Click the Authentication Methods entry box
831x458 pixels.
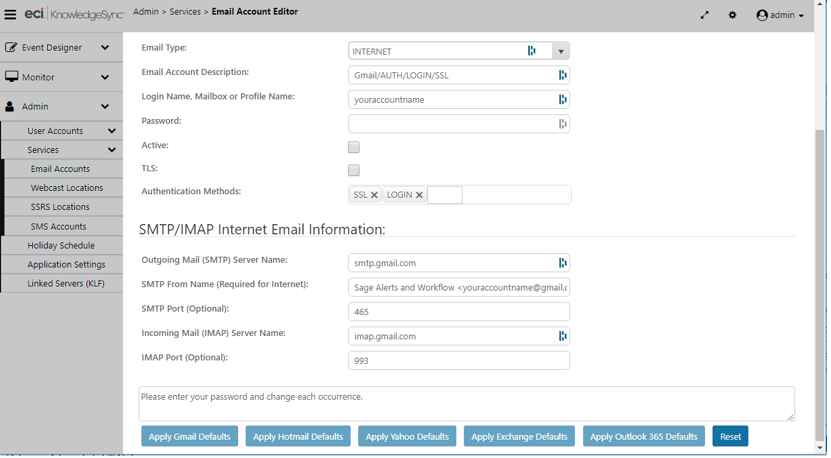tap(445, 195)
